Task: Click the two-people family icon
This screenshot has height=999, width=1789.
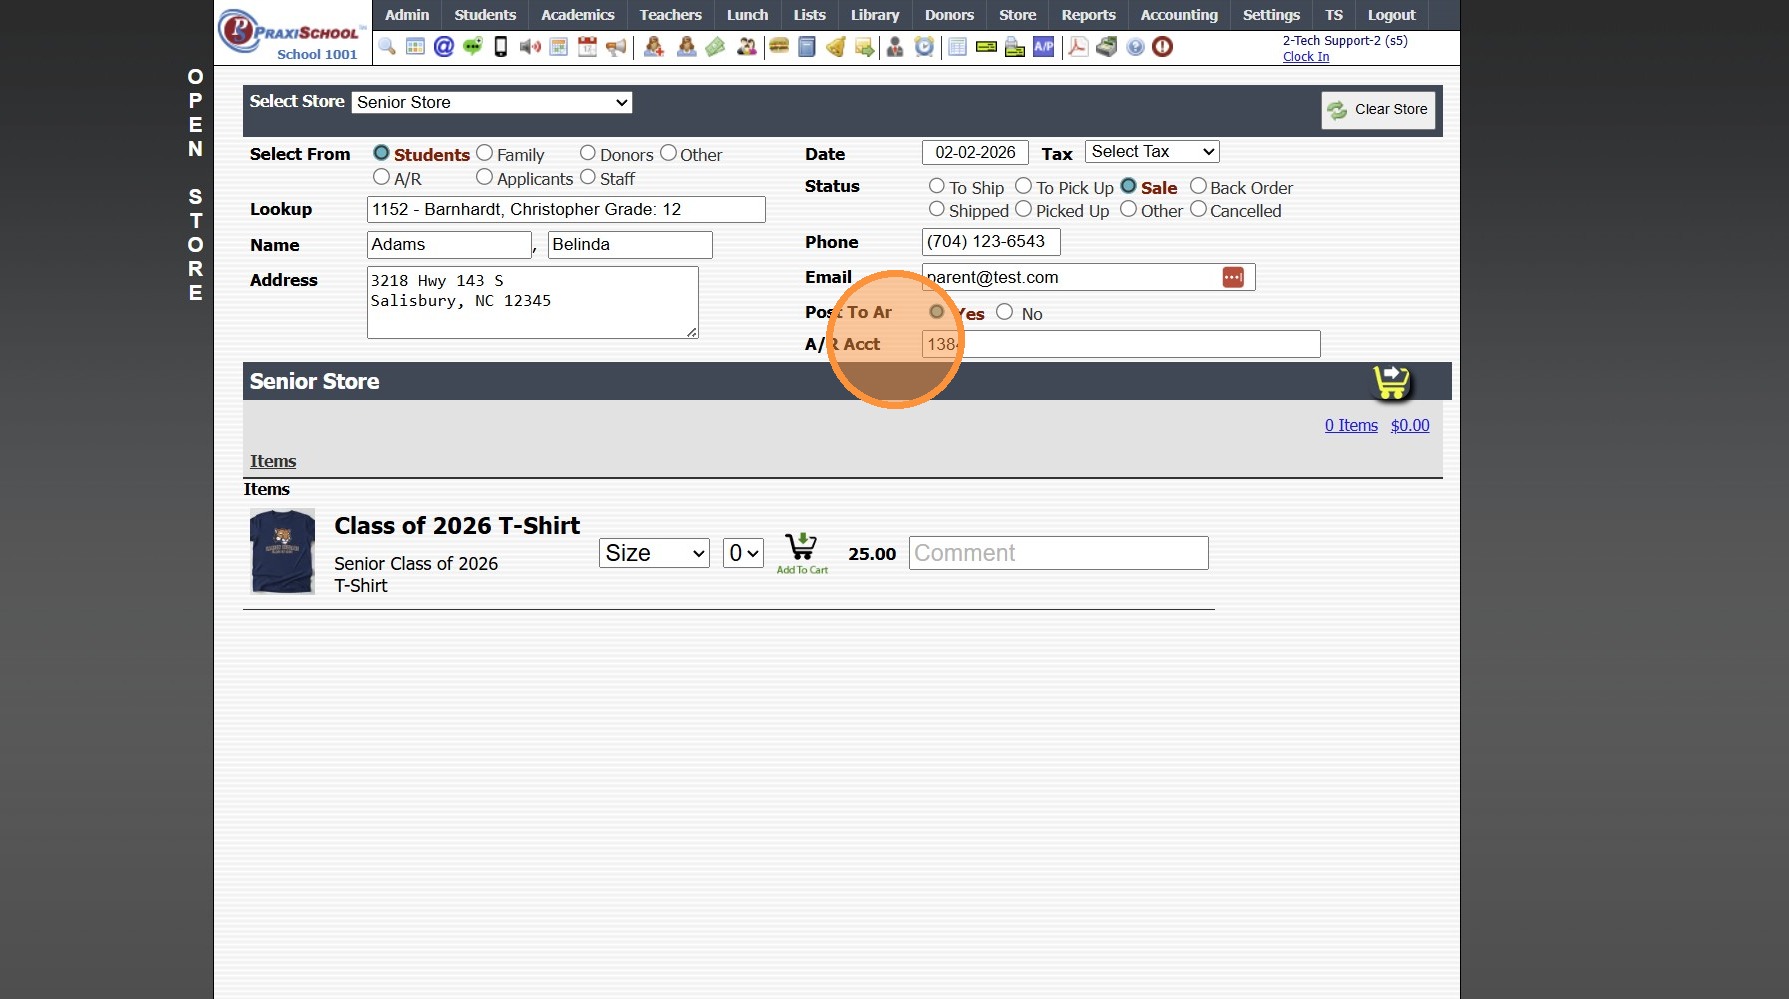Action: (747, 47)
